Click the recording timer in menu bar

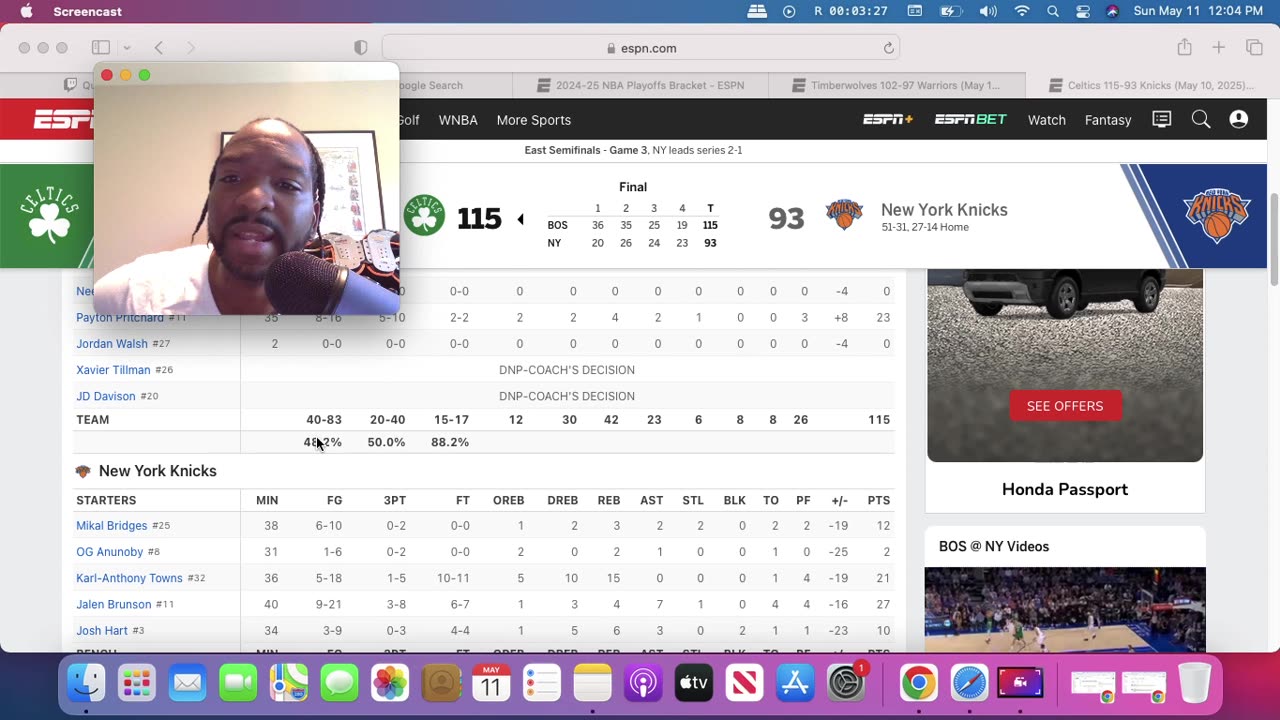coord(850,11)
